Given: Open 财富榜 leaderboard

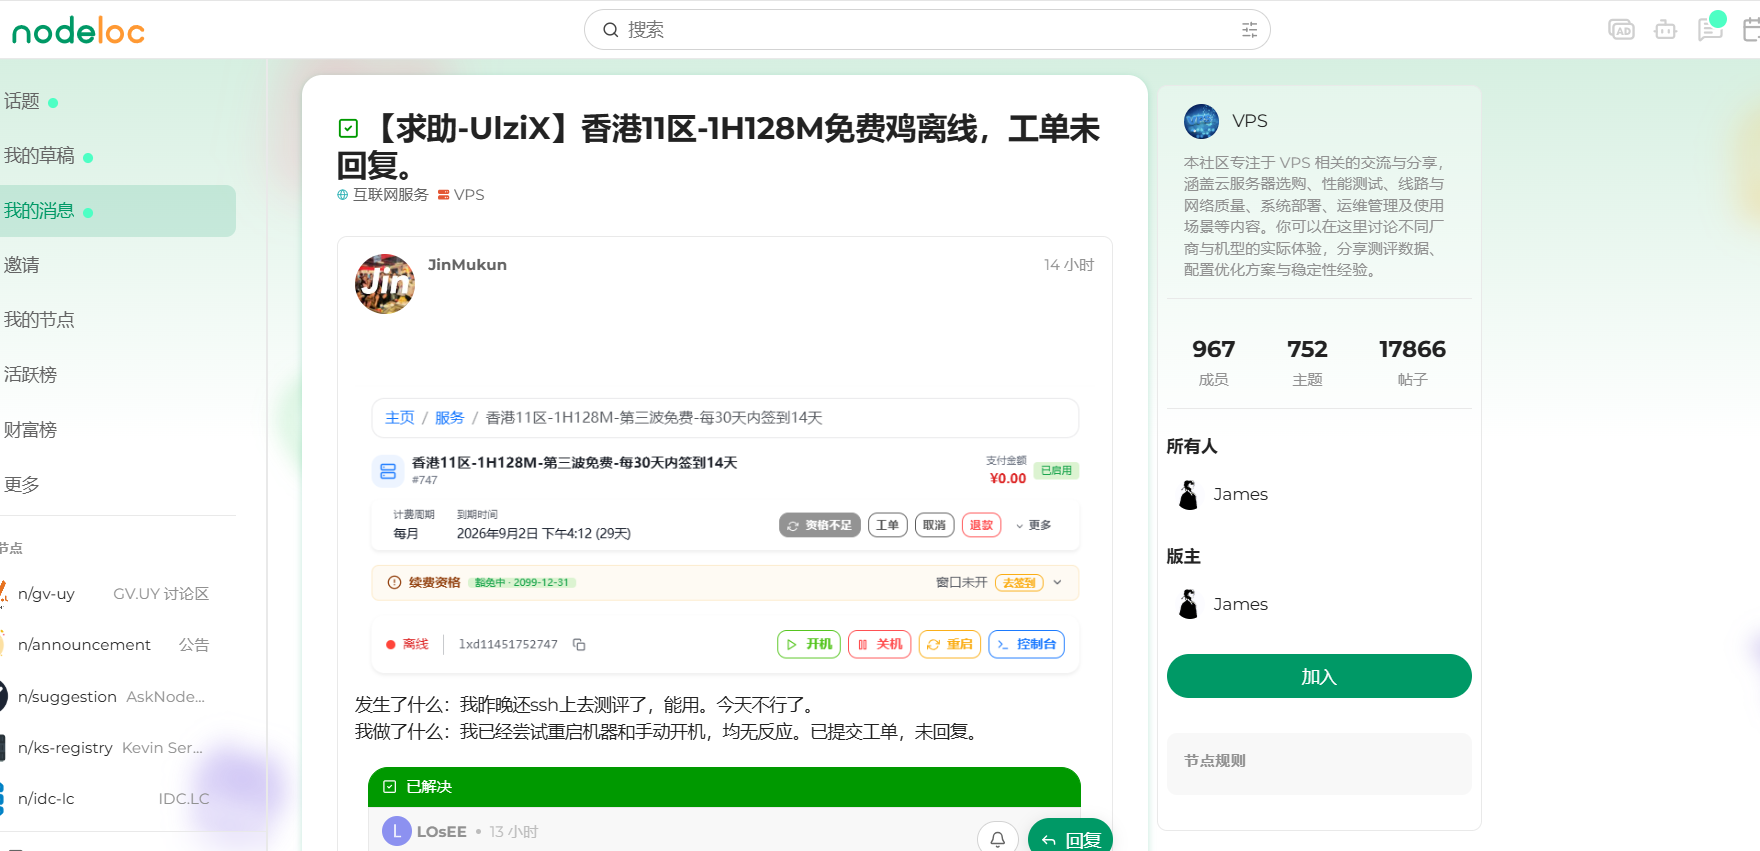Looking at the screenshot, I should (x=30, y=430).
